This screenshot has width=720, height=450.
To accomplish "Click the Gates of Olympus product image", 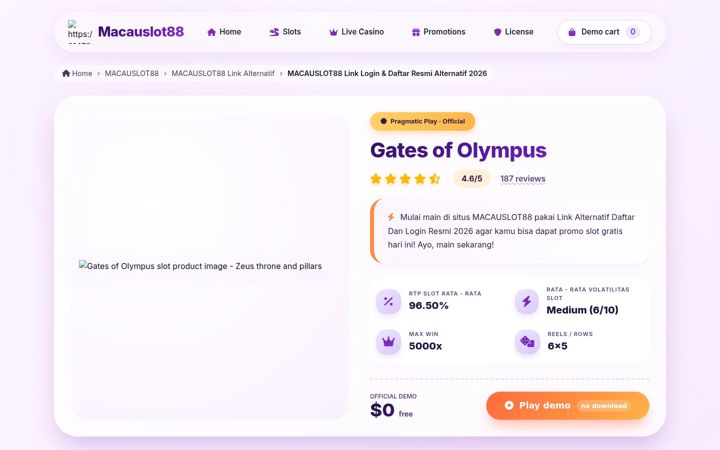I will (210, 269).
